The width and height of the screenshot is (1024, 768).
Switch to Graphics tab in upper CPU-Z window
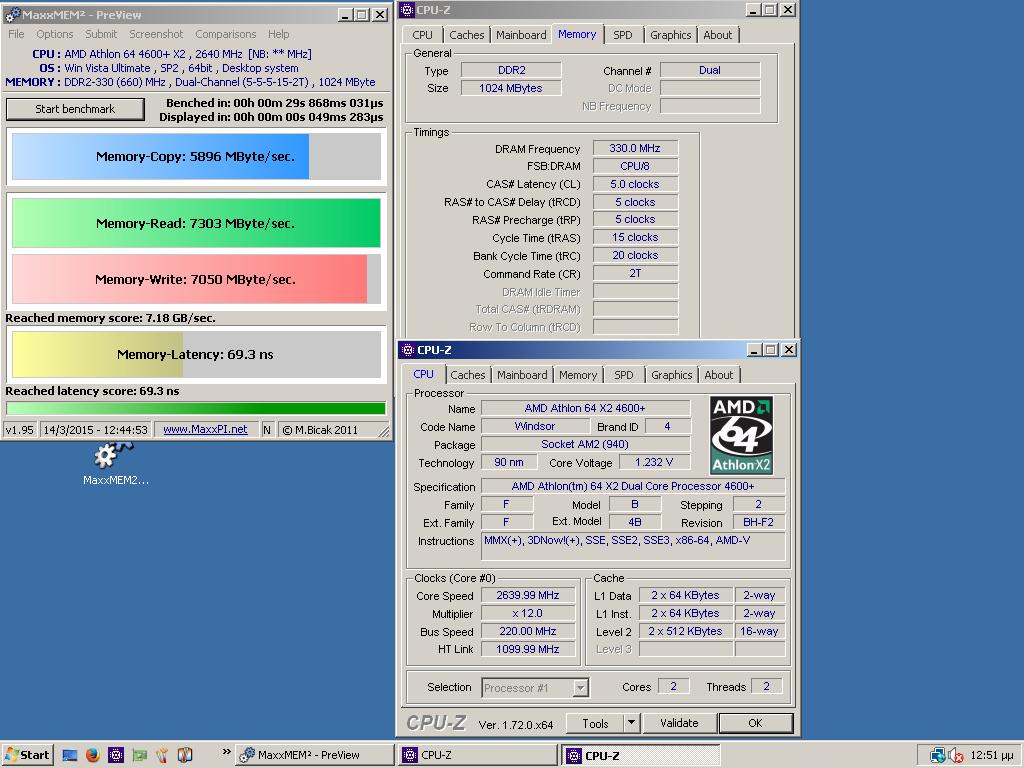[x=671, y=35]
